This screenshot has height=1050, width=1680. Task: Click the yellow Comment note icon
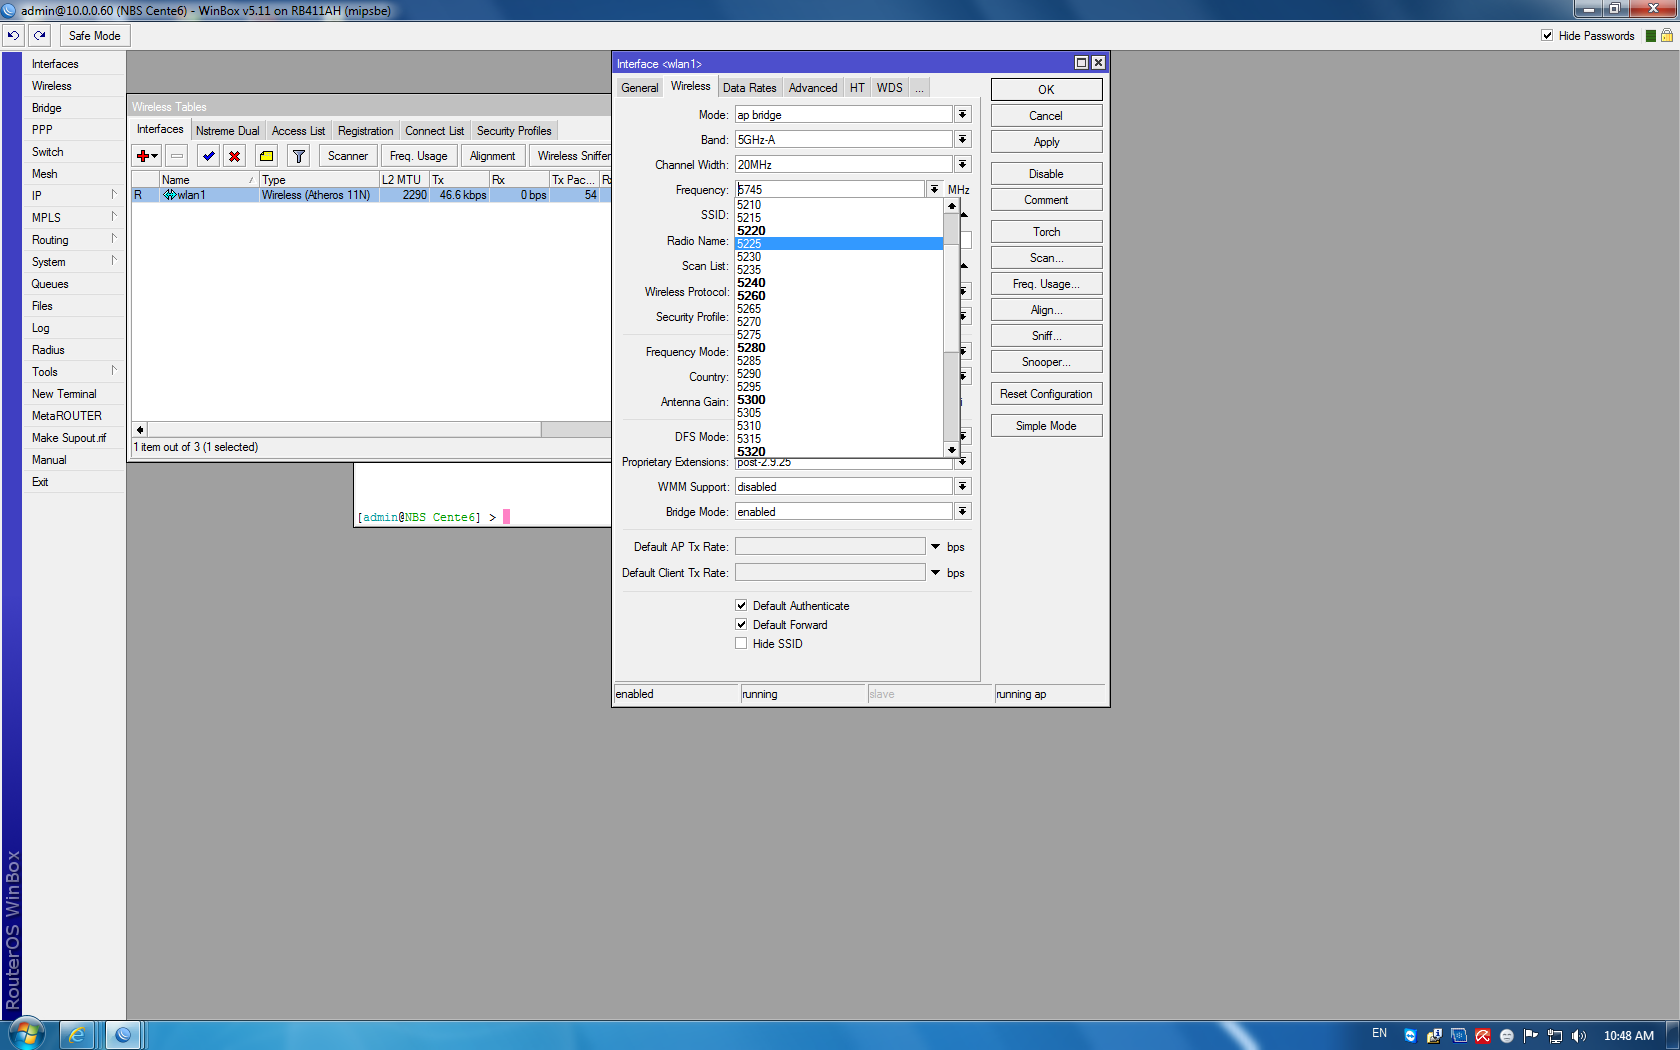click(266, 156)
